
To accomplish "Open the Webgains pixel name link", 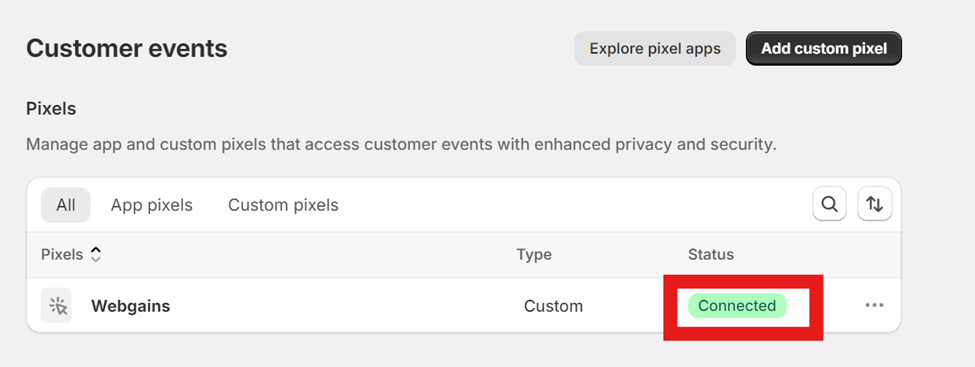I will pos(131,306).
